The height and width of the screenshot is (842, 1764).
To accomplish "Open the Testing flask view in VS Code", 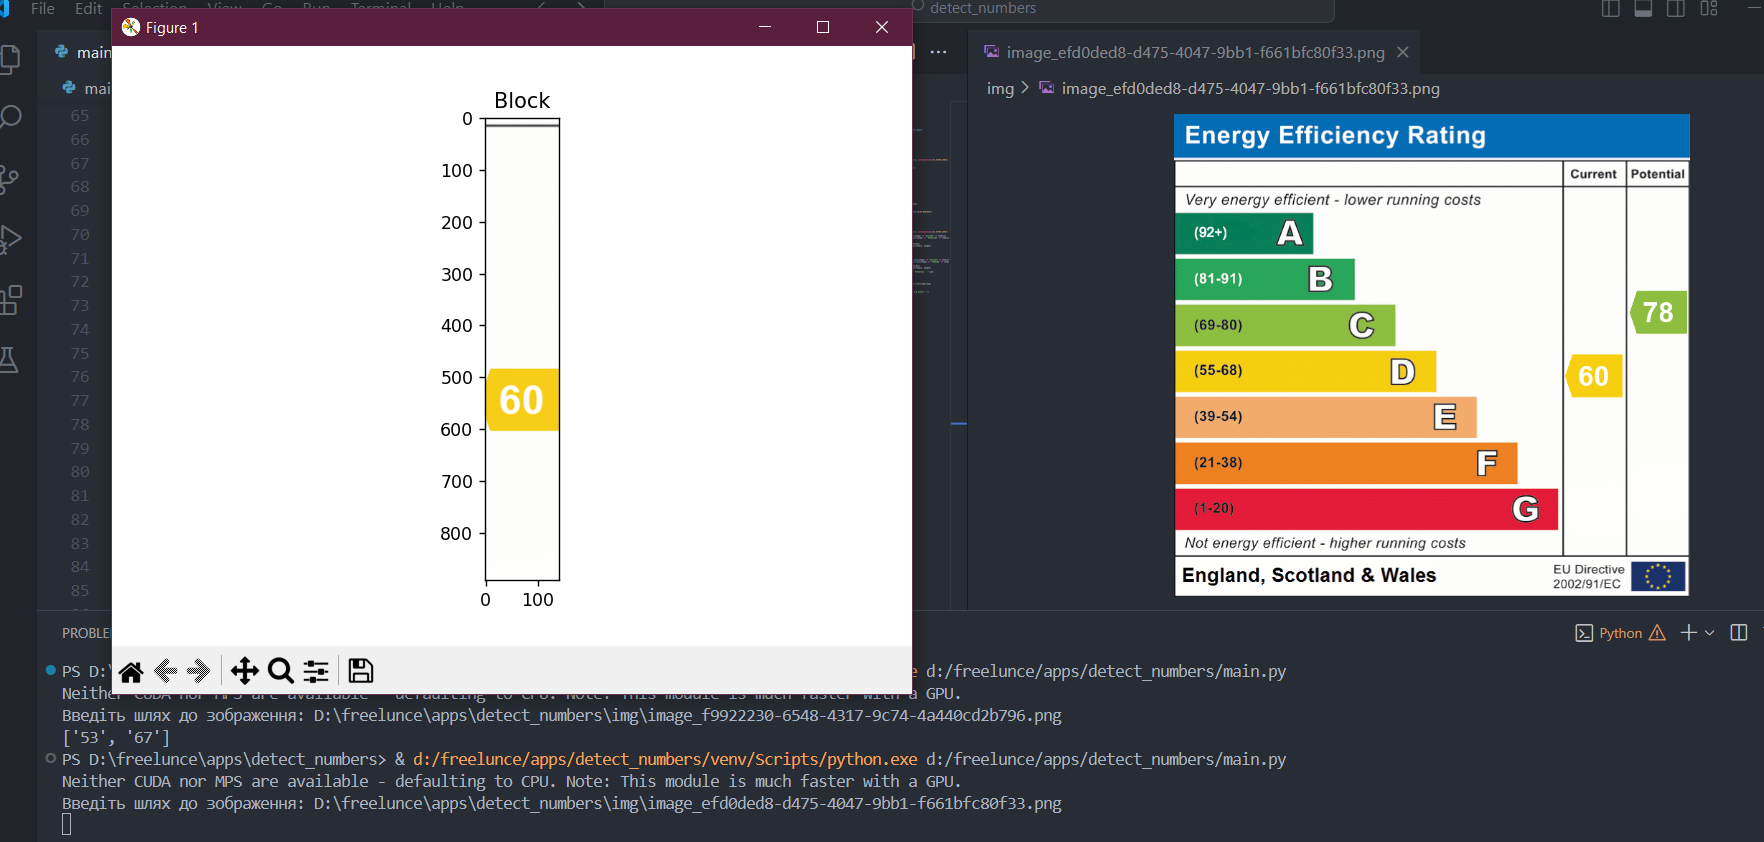I will click(x=10, y=360).
